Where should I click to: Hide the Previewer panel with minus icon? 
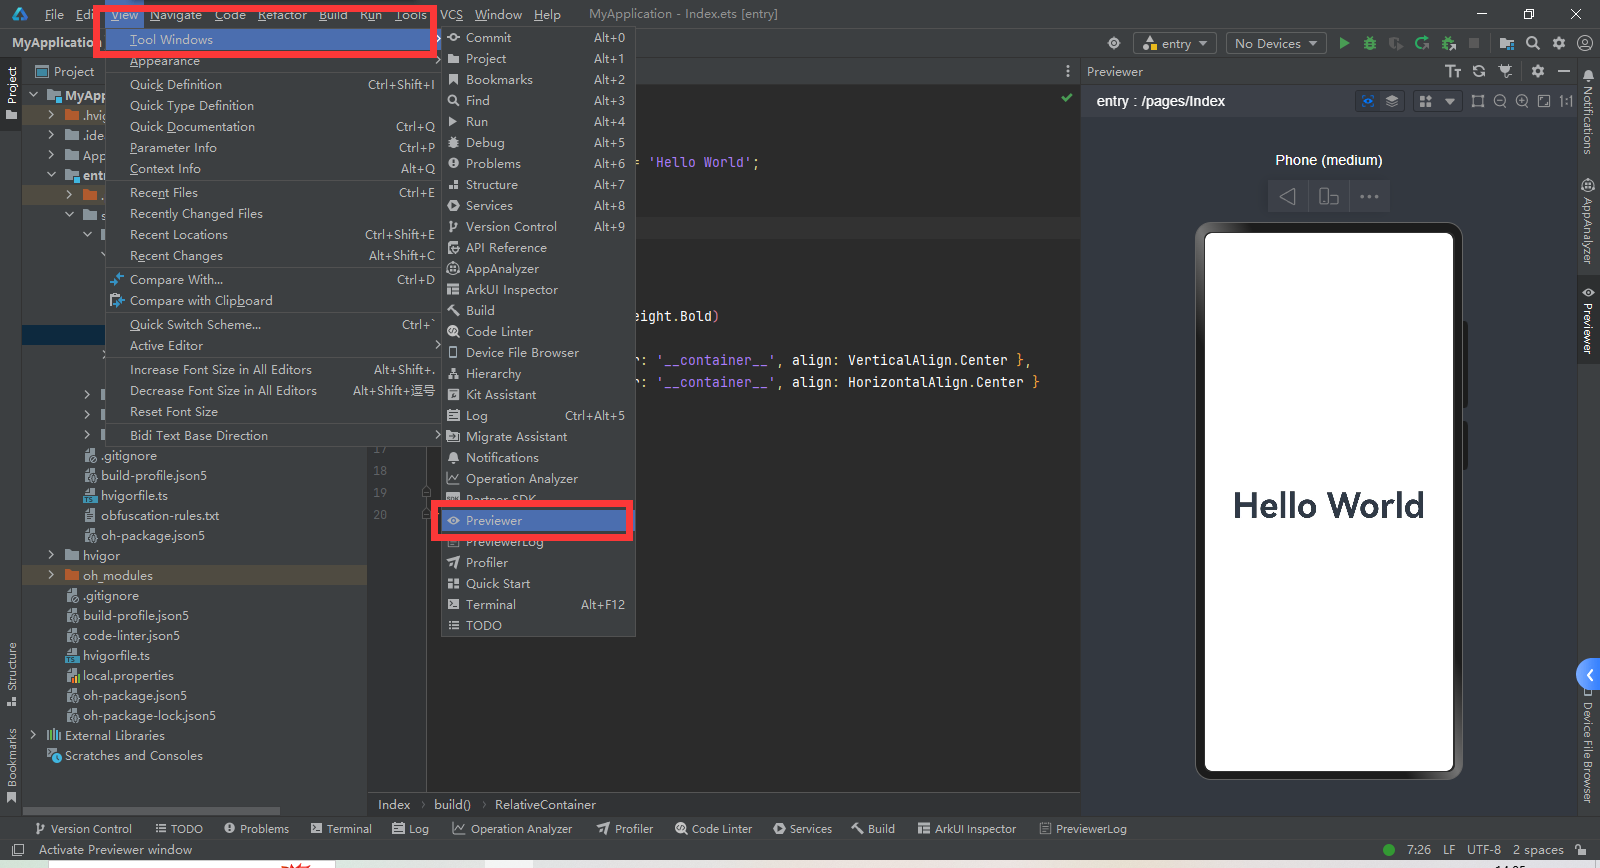click(1564, 71)
